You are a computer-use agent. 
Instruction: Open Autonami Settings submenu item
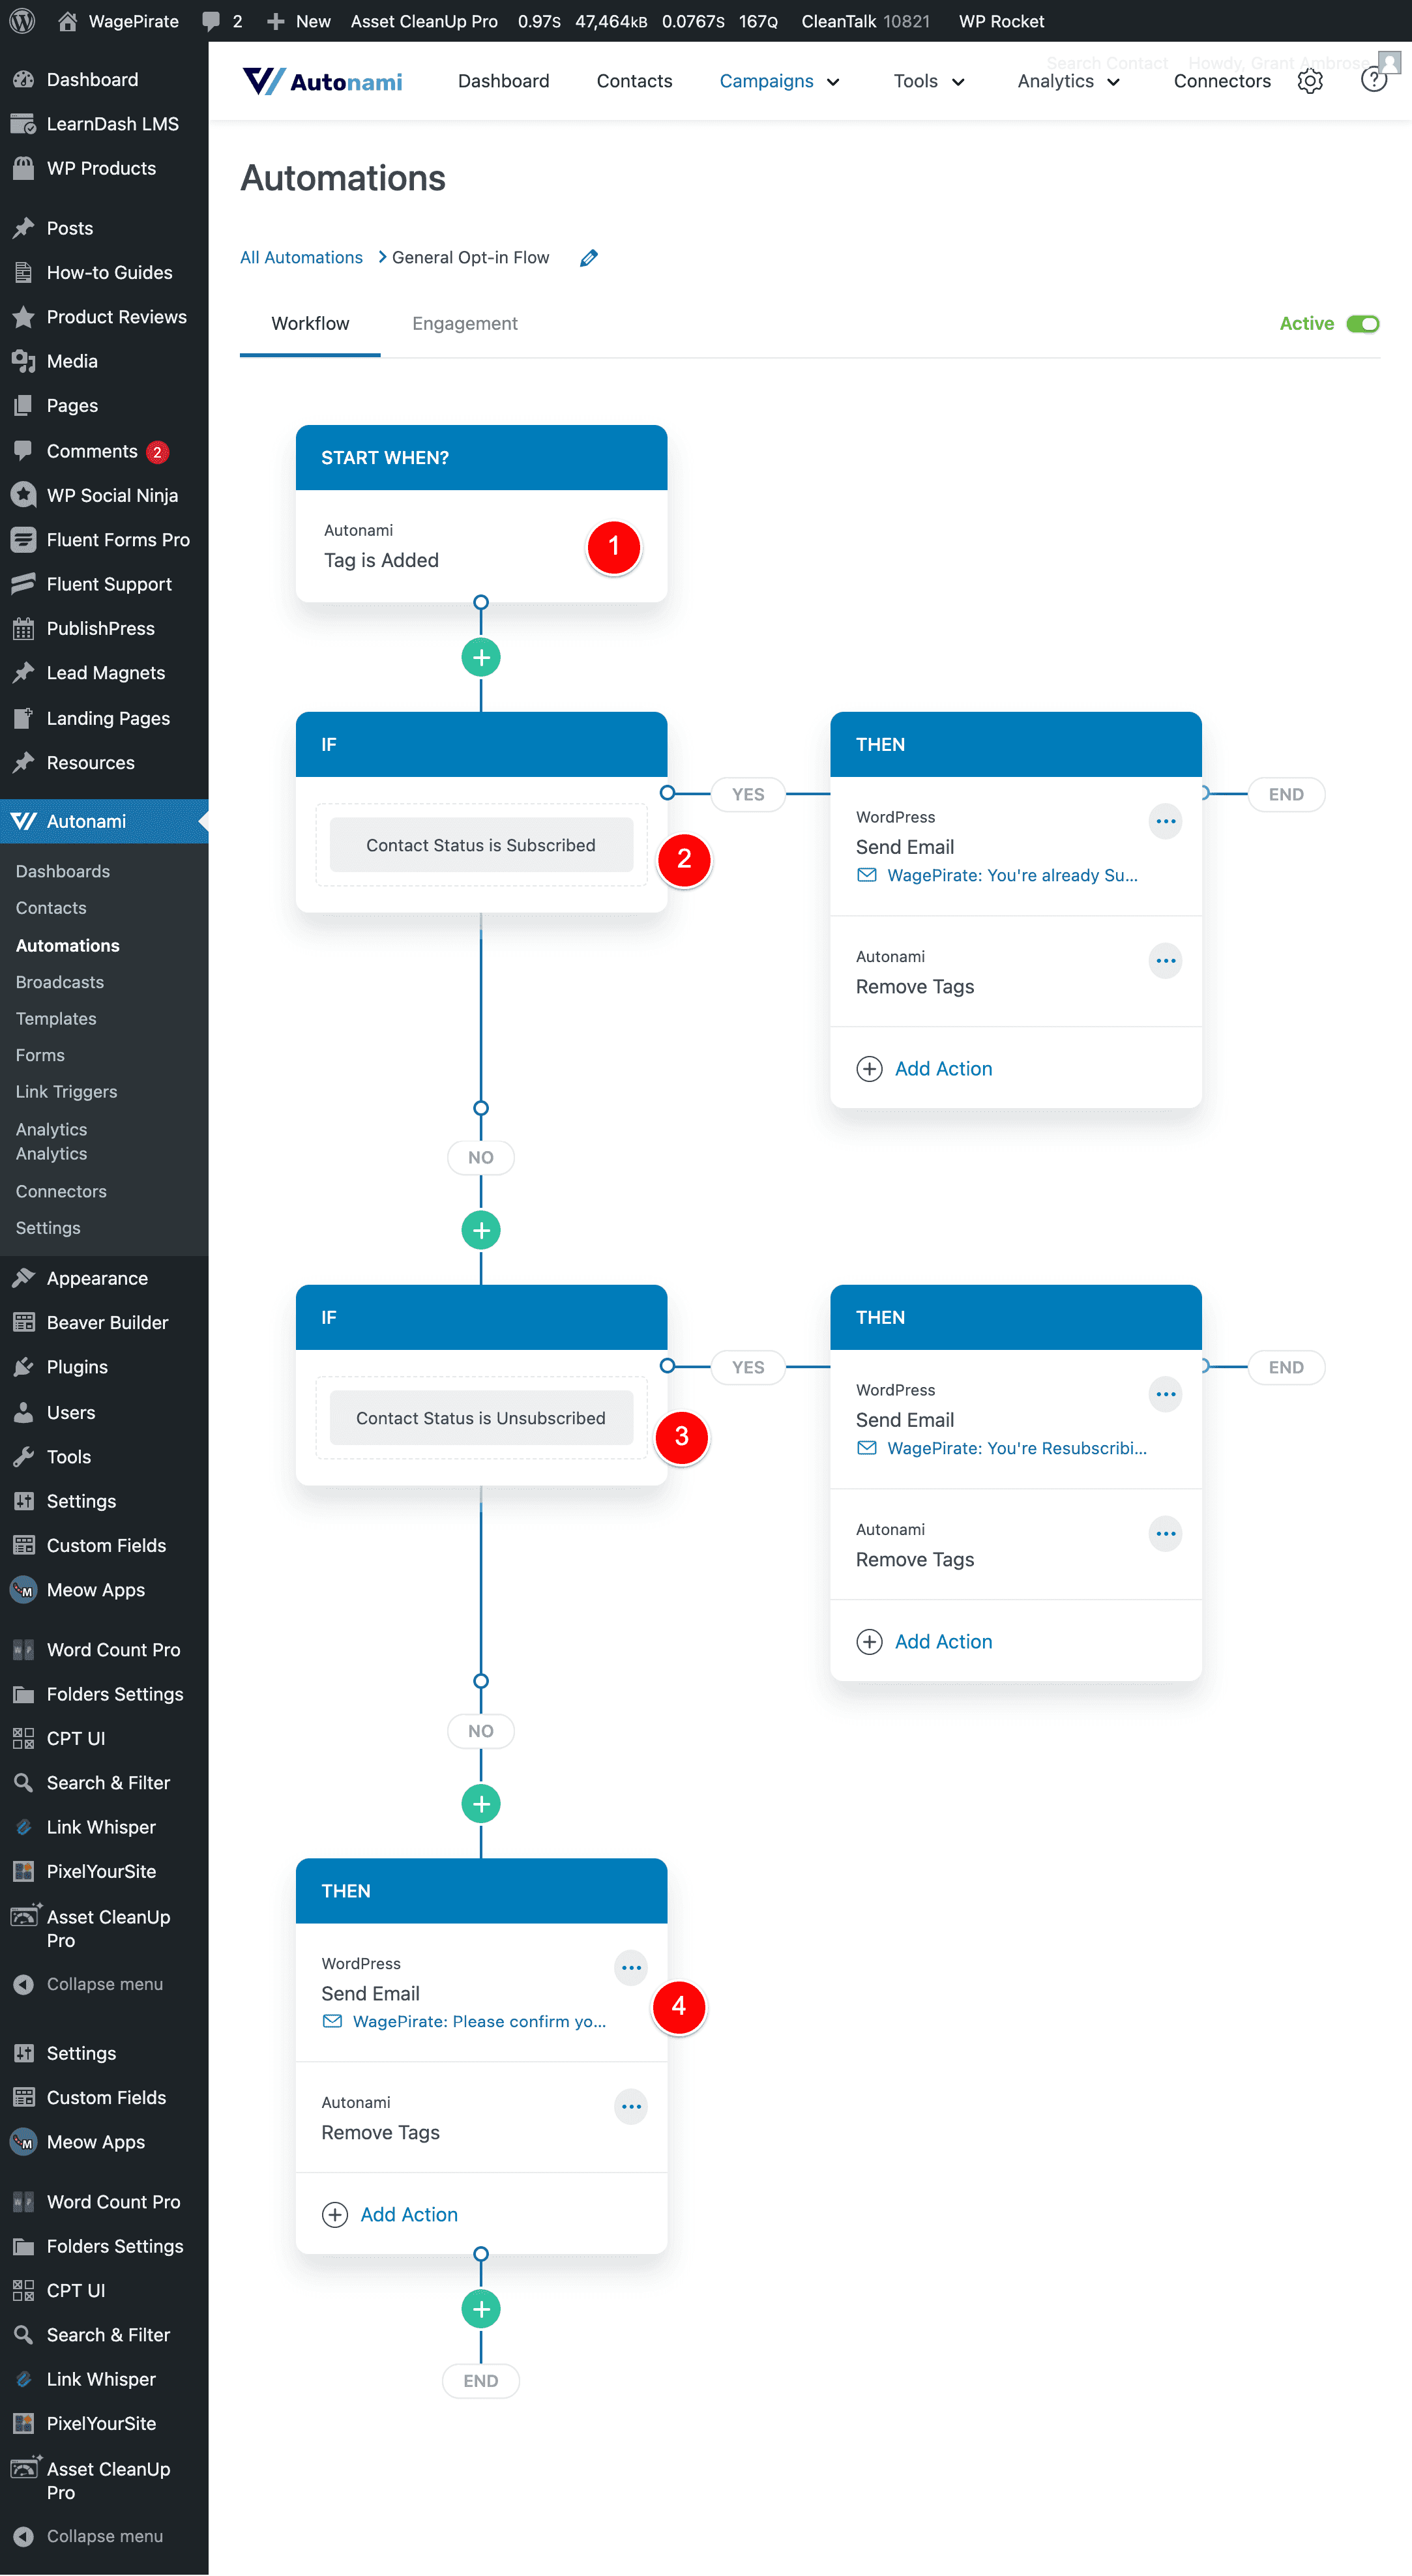48,1228
